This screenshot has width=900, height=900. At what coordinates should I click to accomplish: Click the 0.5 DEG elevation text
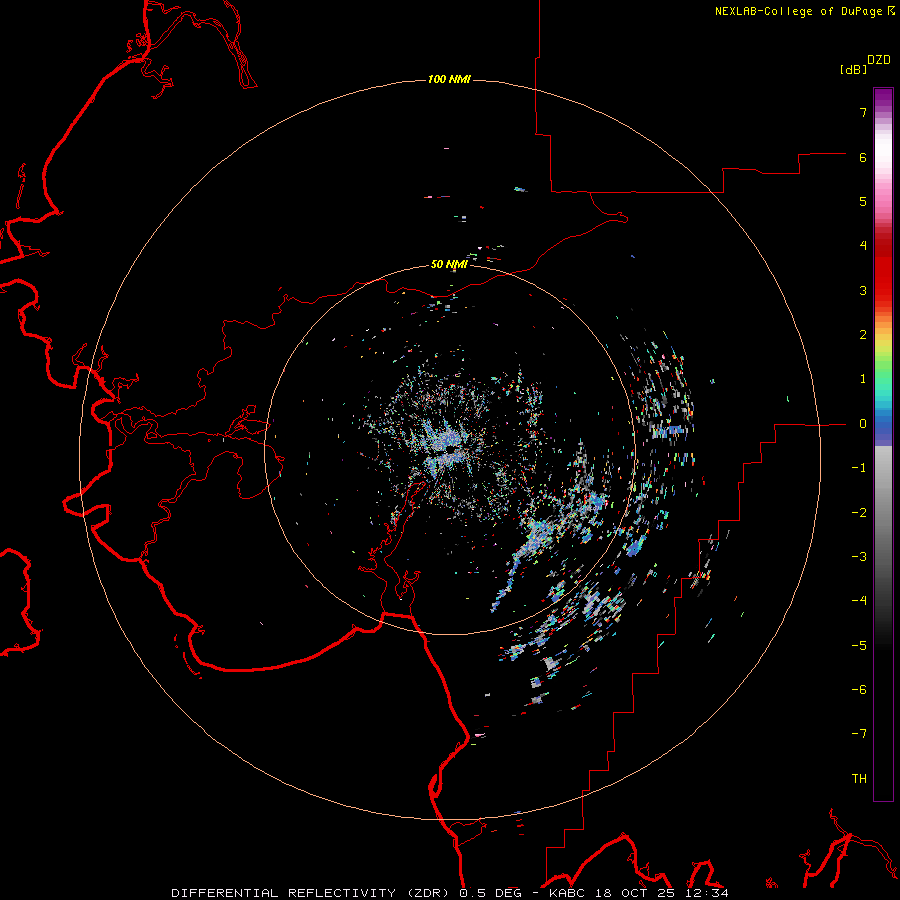(x=490, y=893)
